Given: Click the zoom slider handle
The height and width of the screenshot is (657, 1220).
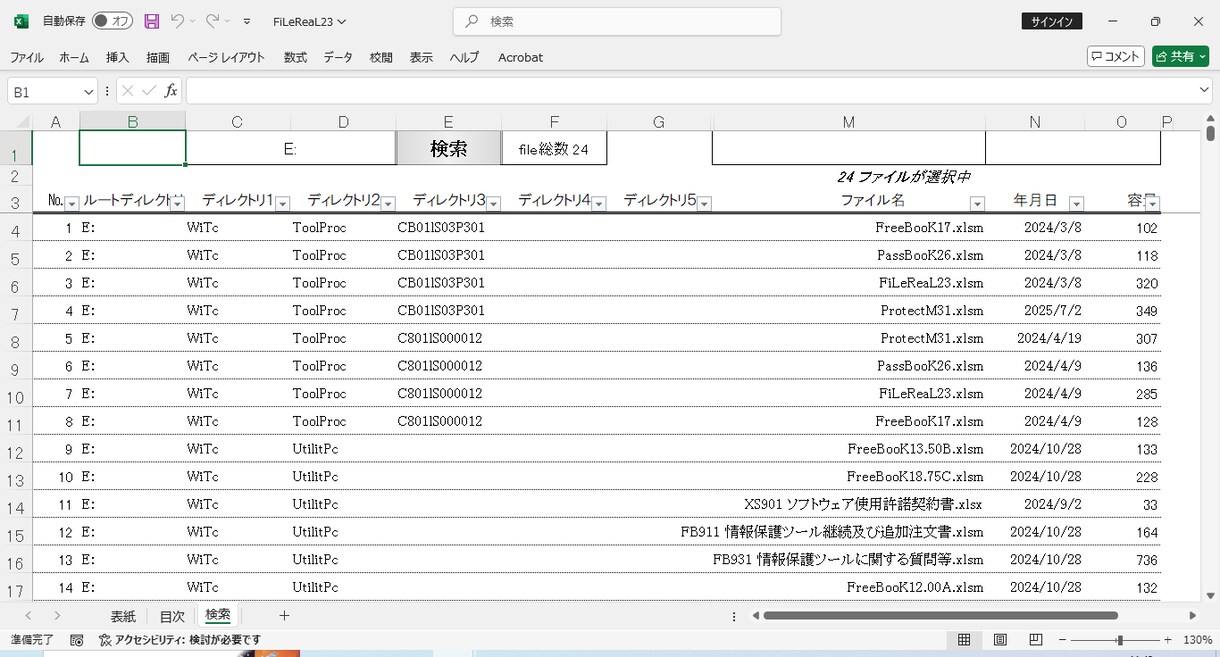Looking at the screenshot, I should [1120, 640].
